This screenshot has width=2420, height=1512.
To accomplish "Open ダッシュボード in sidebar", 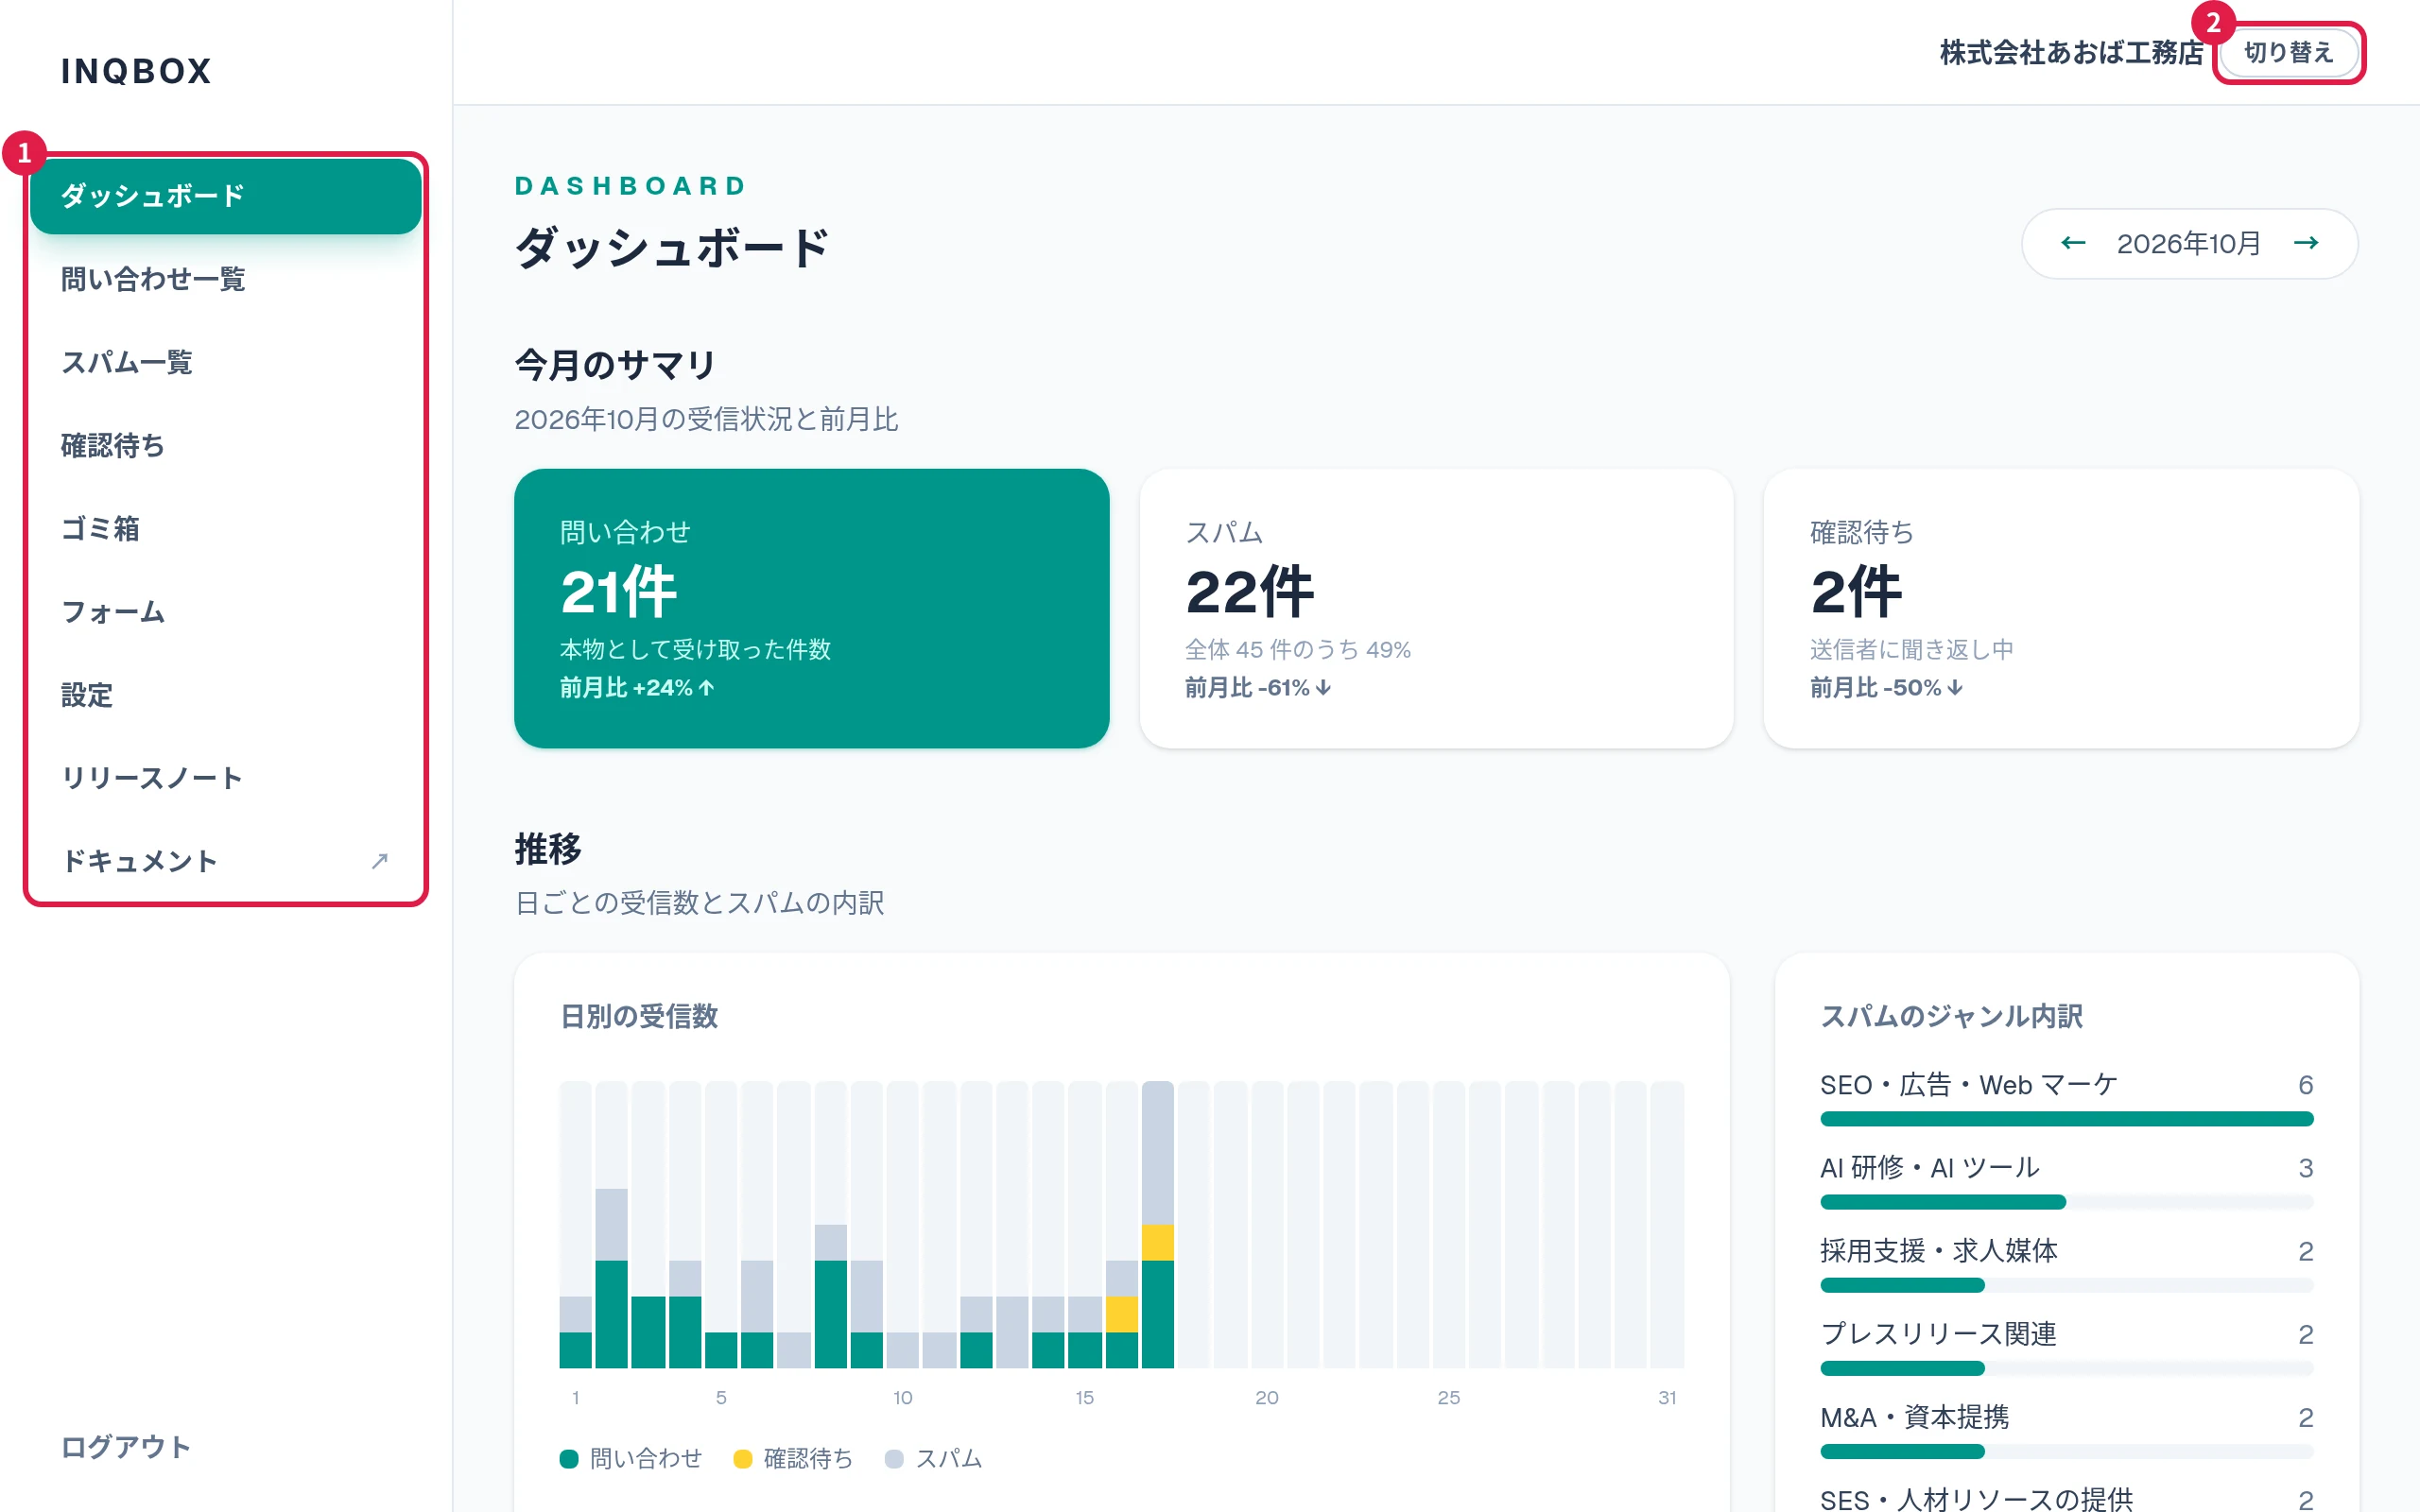I will pos(225,195).
